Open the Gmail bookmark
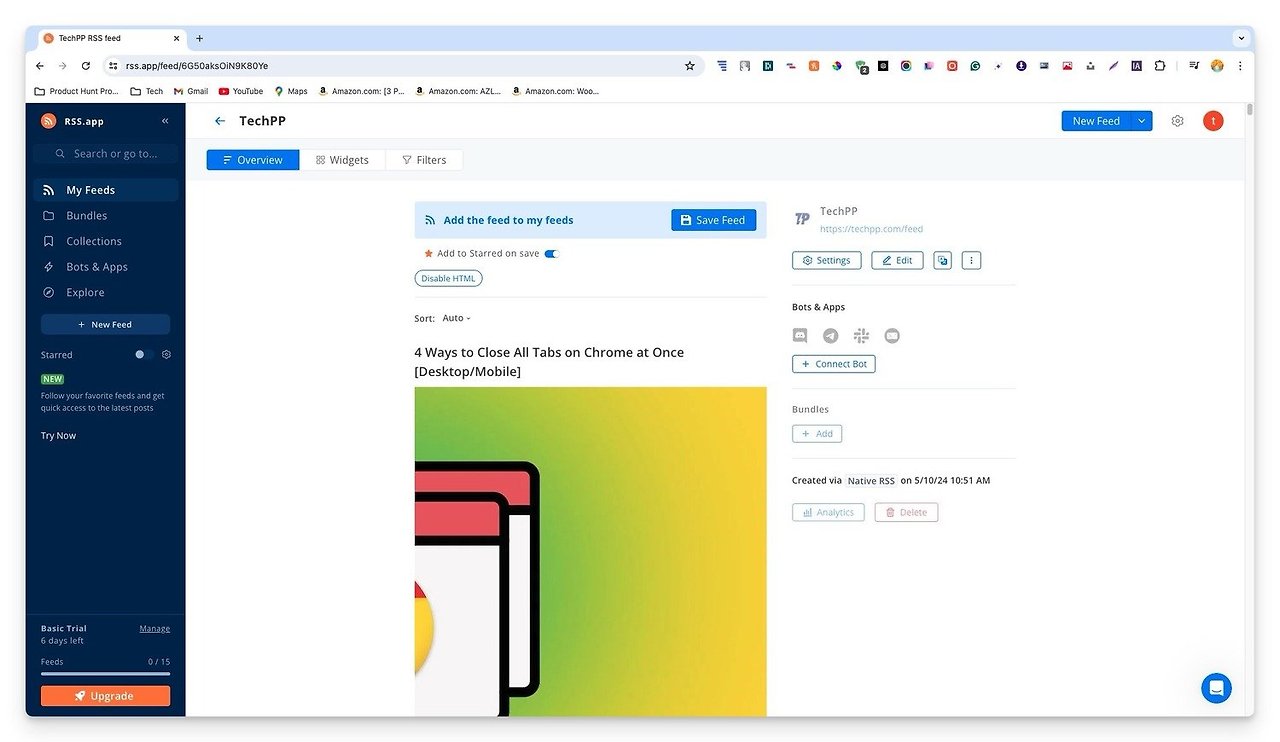 (191, 91)
